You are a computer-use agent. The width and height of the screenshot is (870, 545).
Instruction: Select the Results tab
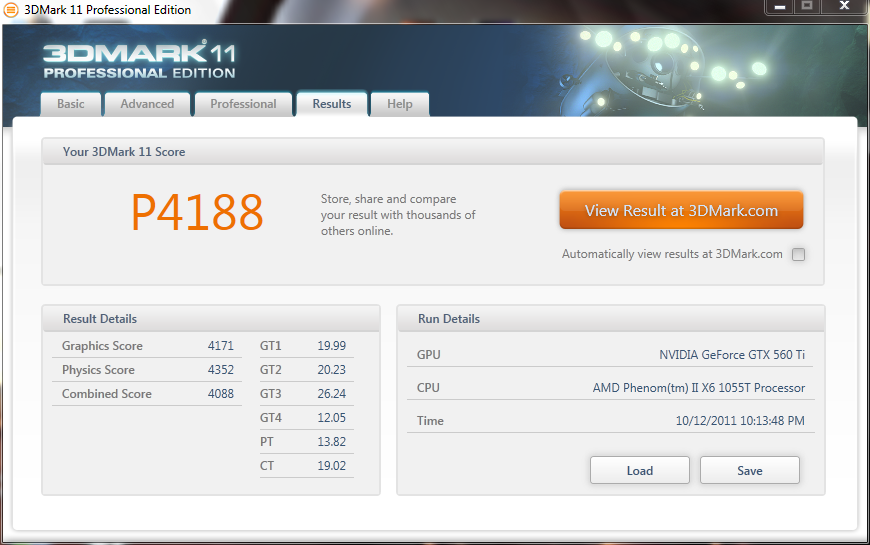pos(332,104)
